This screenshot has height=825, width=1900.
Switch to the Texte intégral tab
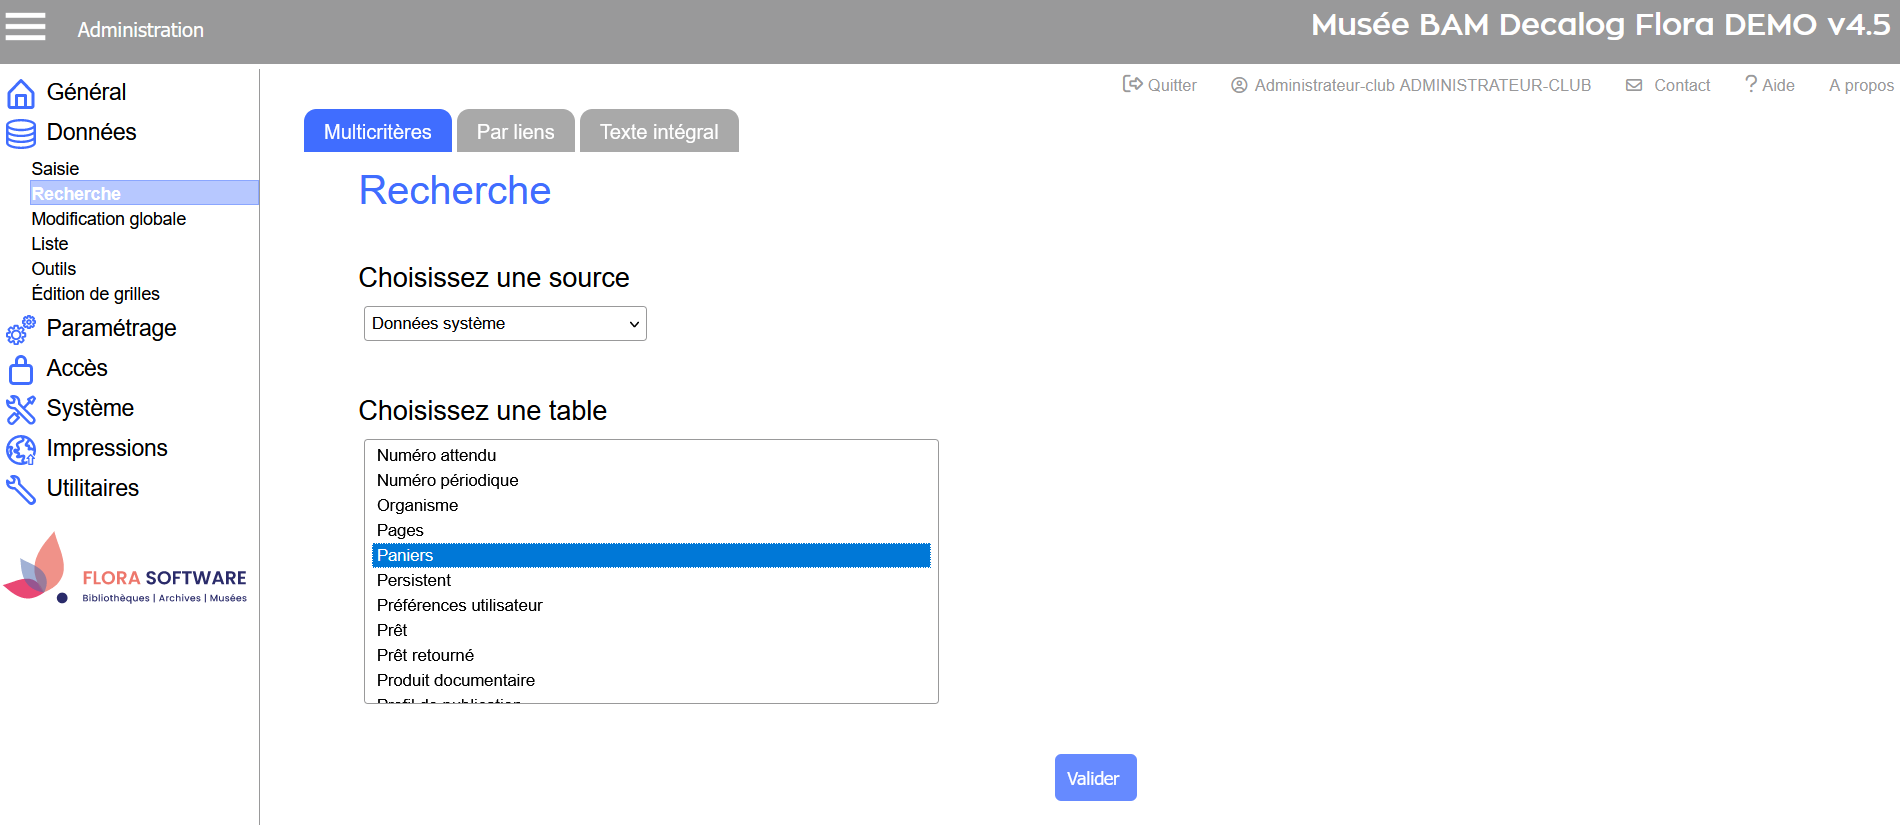[659, 132]
